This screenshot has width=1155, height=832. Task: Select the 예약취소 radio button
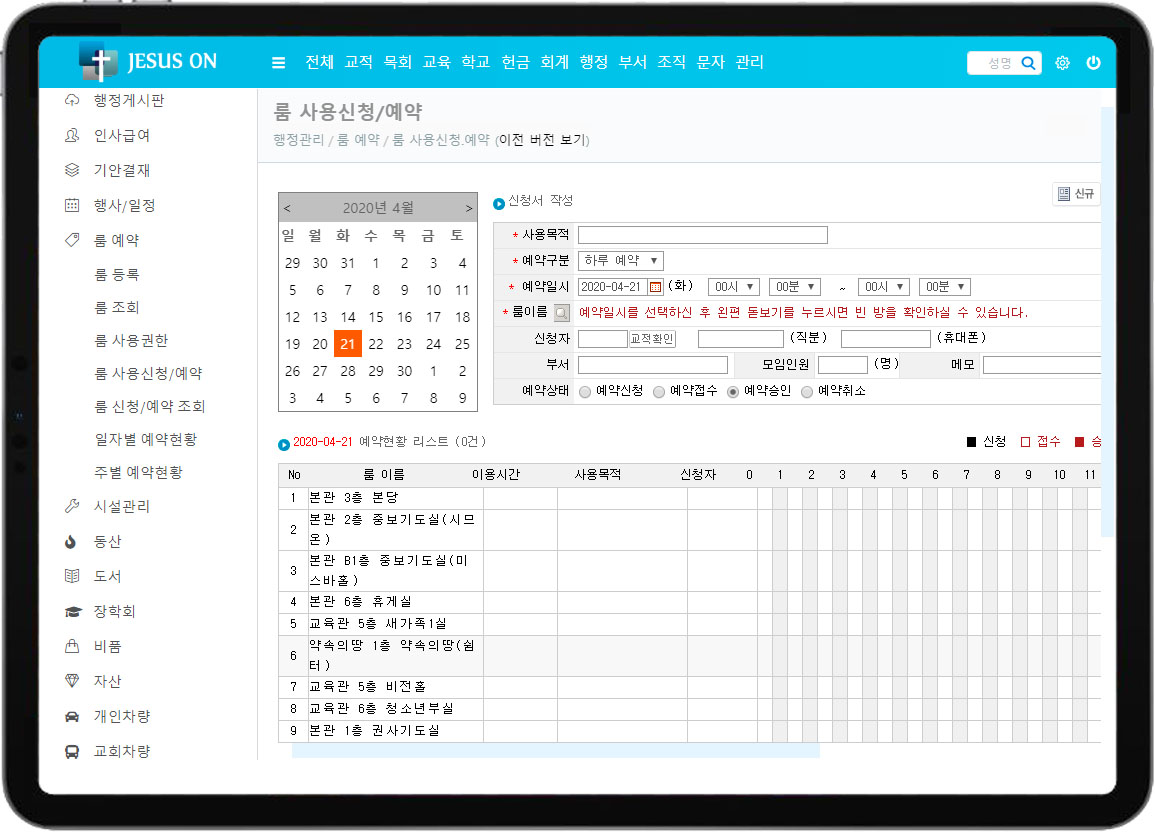point(807,392)
